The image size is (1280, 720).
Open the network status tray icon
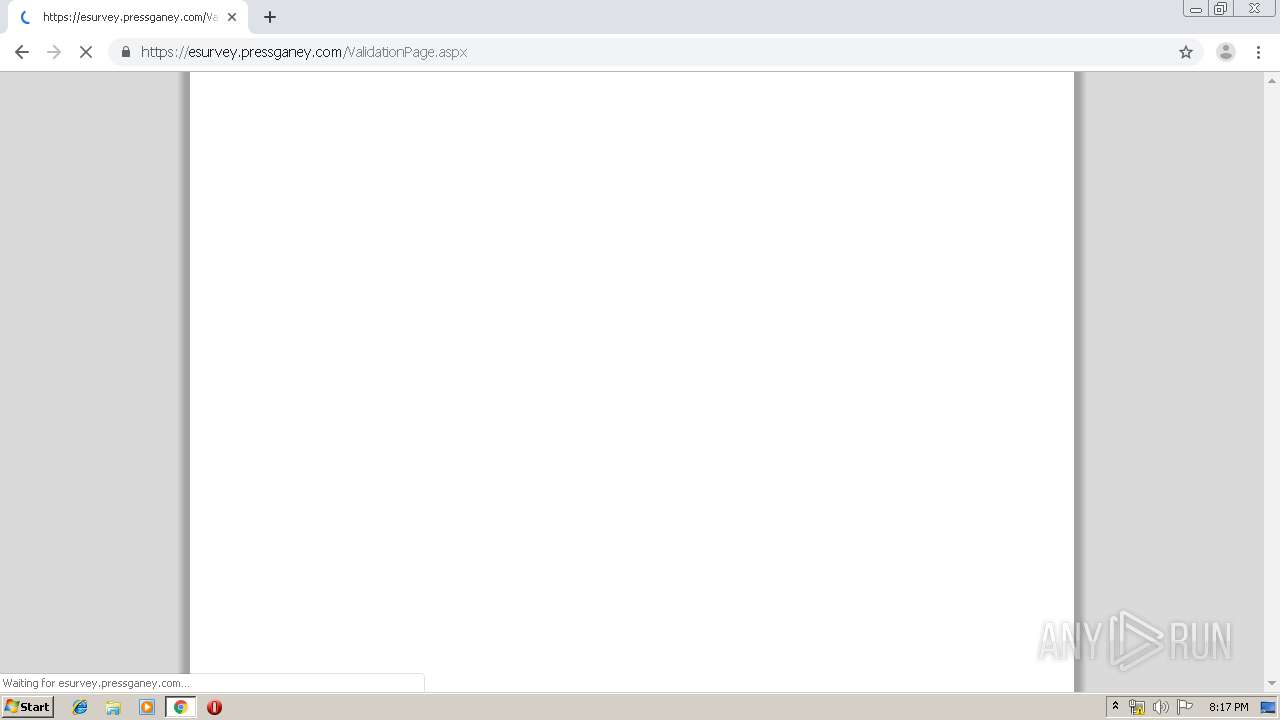click(x=1137, y=707)
